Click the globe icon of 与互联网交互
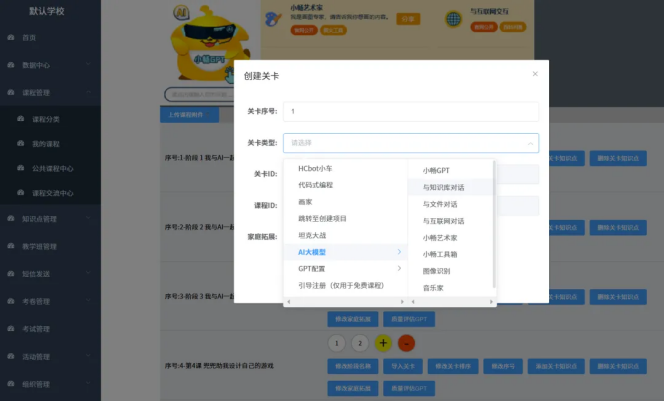This screenshot has width=665, height=402. click(453, 19)
